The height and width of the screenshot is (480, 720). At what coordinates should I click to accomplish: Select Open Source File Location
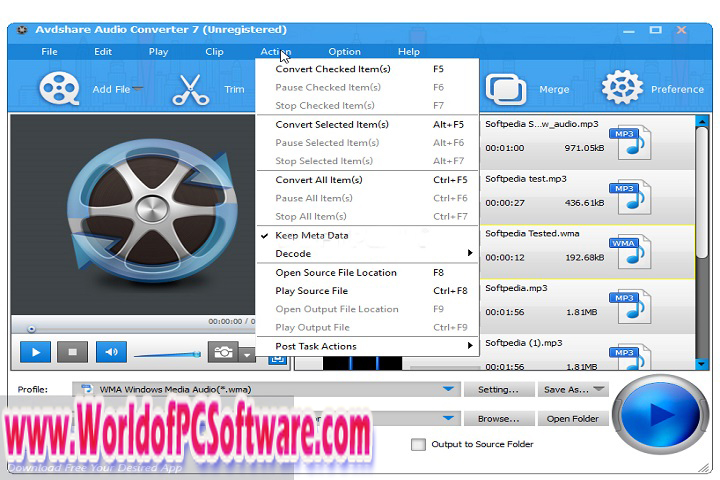coord(367,272)
